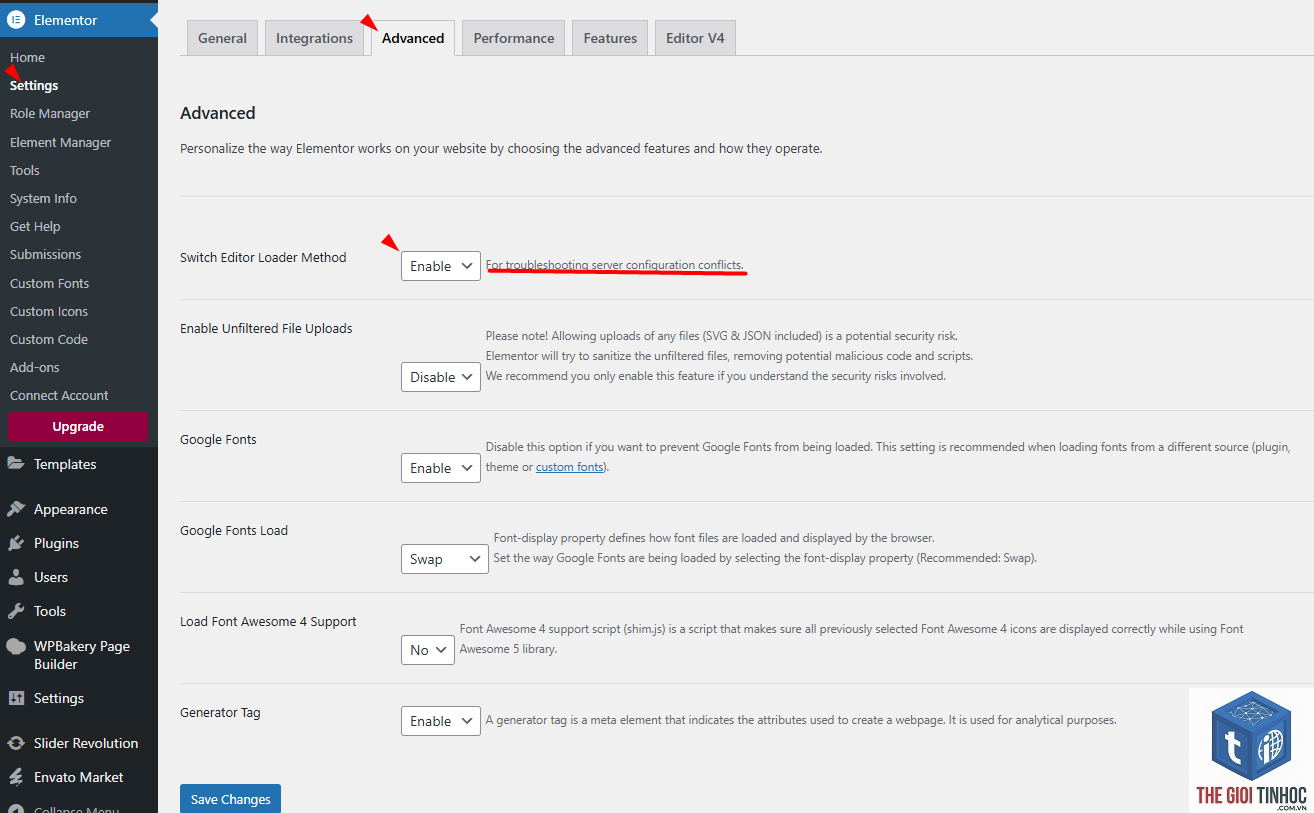The height and width of the screenshot is (813, 1314).
Task: Open the Plugins menu
Action: pyautogui.click(x=79, y=543)
